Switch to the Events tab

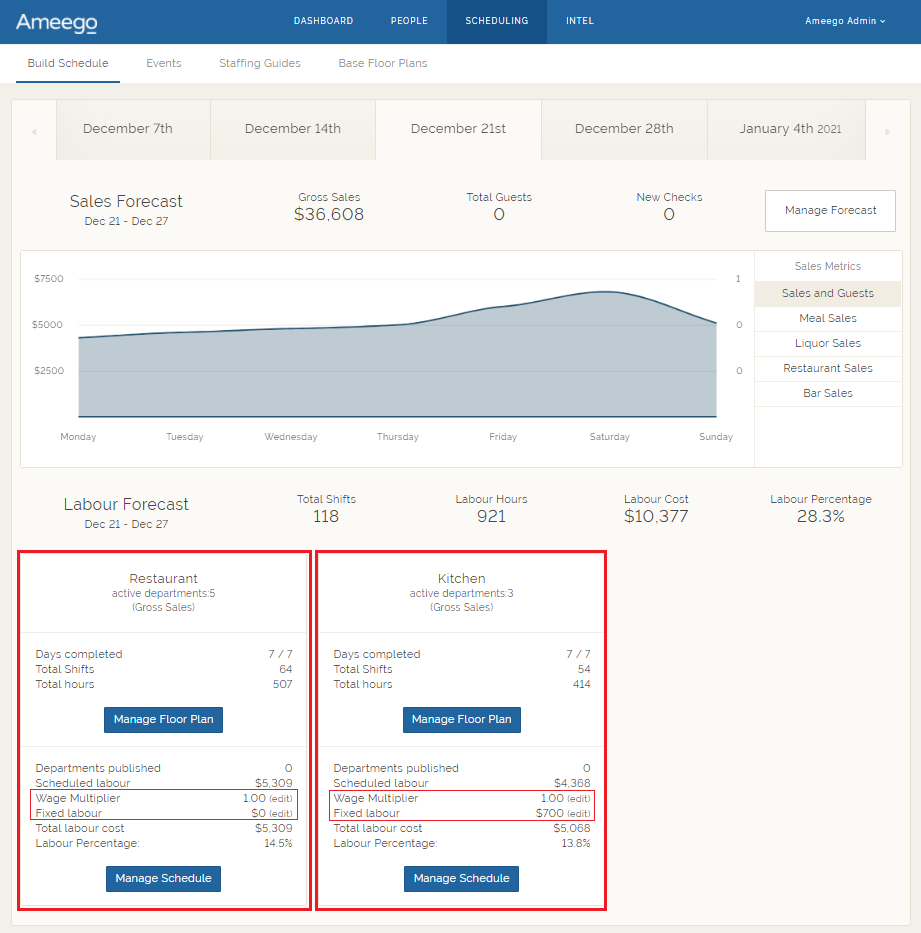[x=163, y=62]
